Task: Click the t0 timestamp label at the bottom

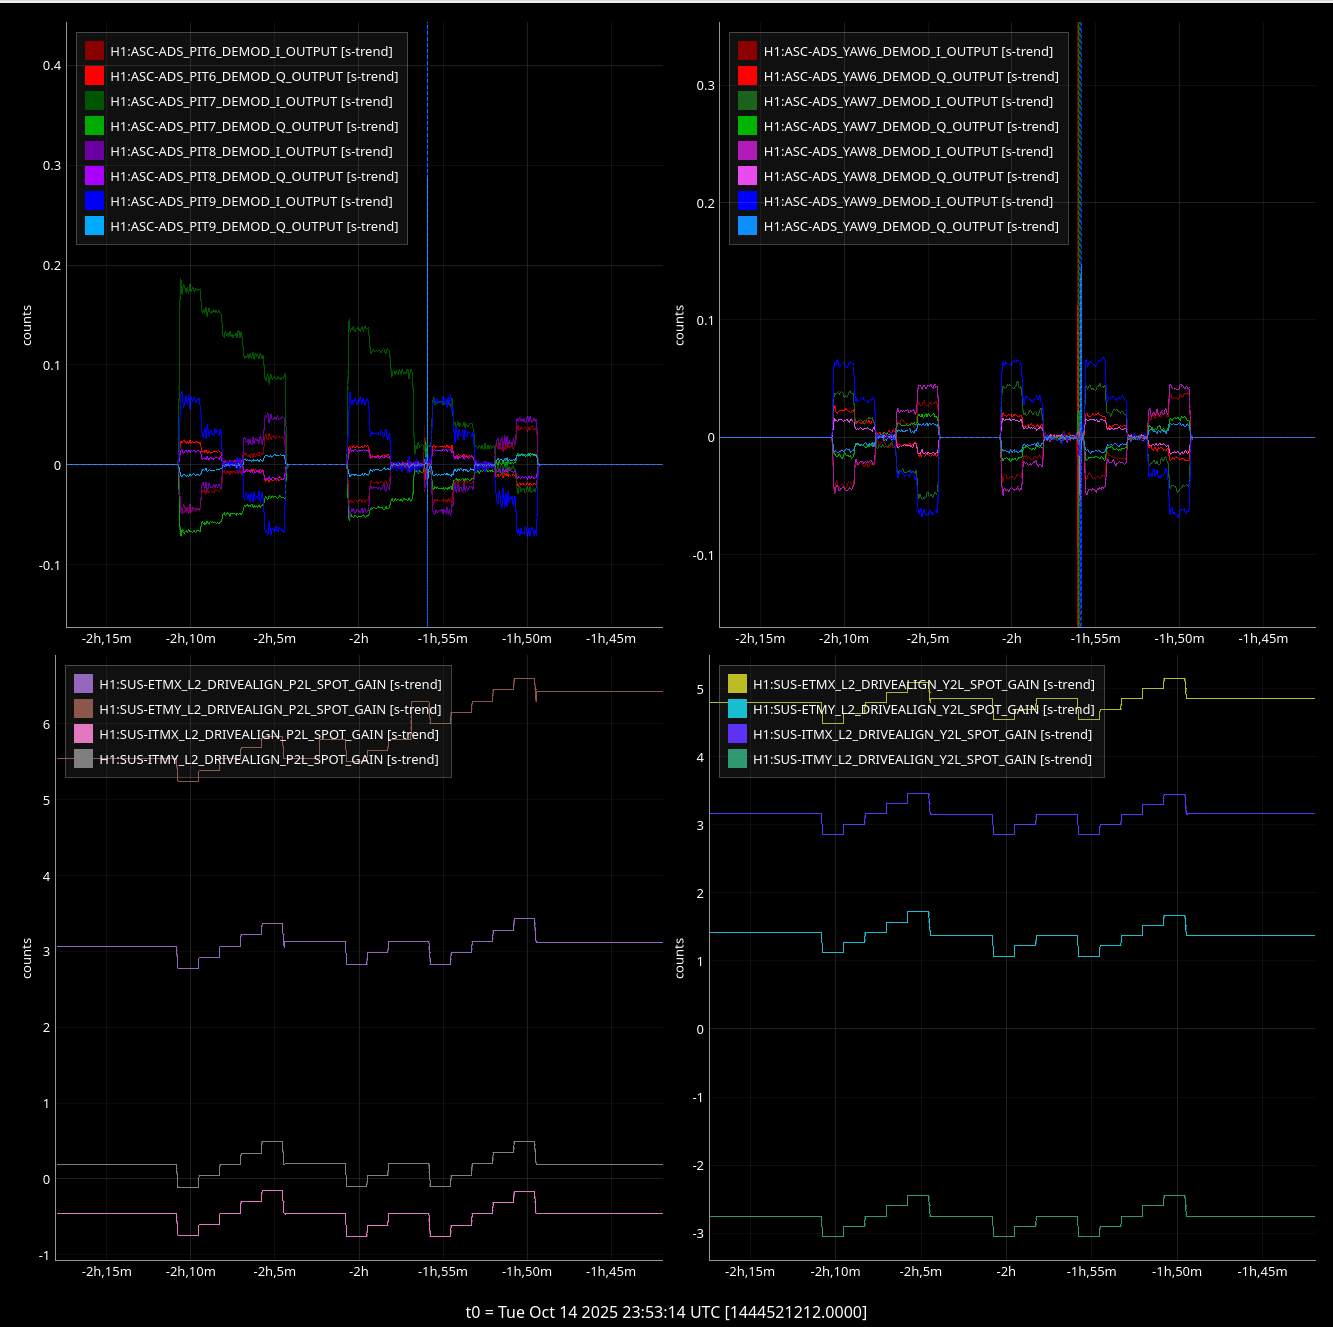Action: click(x=666, y=1312)
